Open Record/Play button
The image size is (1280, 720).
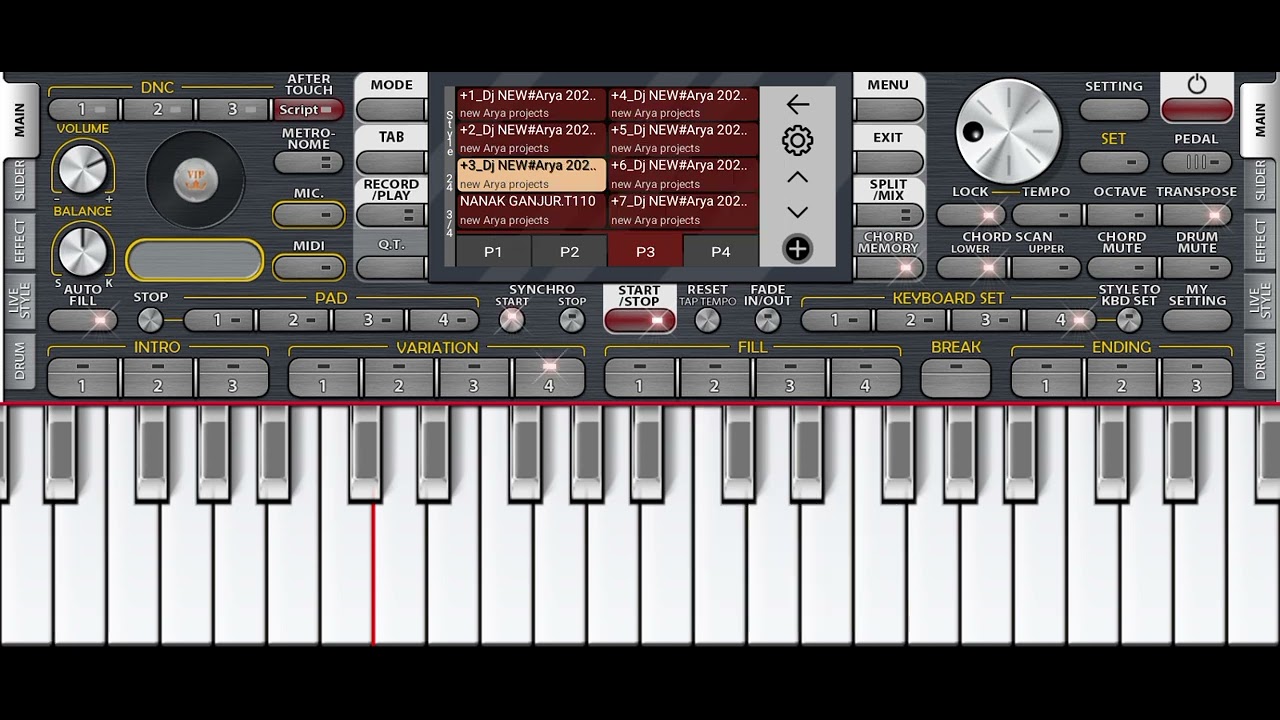391,215
